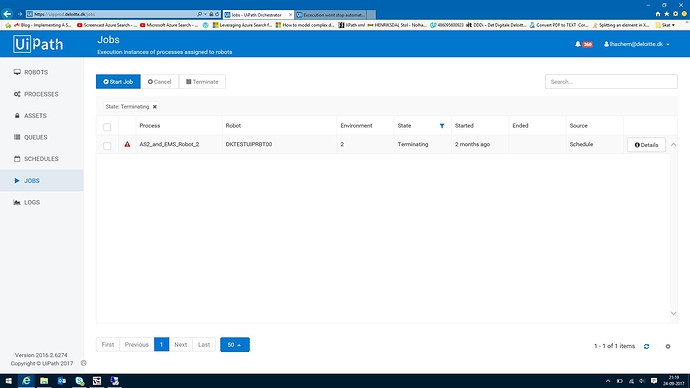Open the lhachem@deloitte.dk user menu
This screenshot has width=690, height=388.
click(637, 44)
